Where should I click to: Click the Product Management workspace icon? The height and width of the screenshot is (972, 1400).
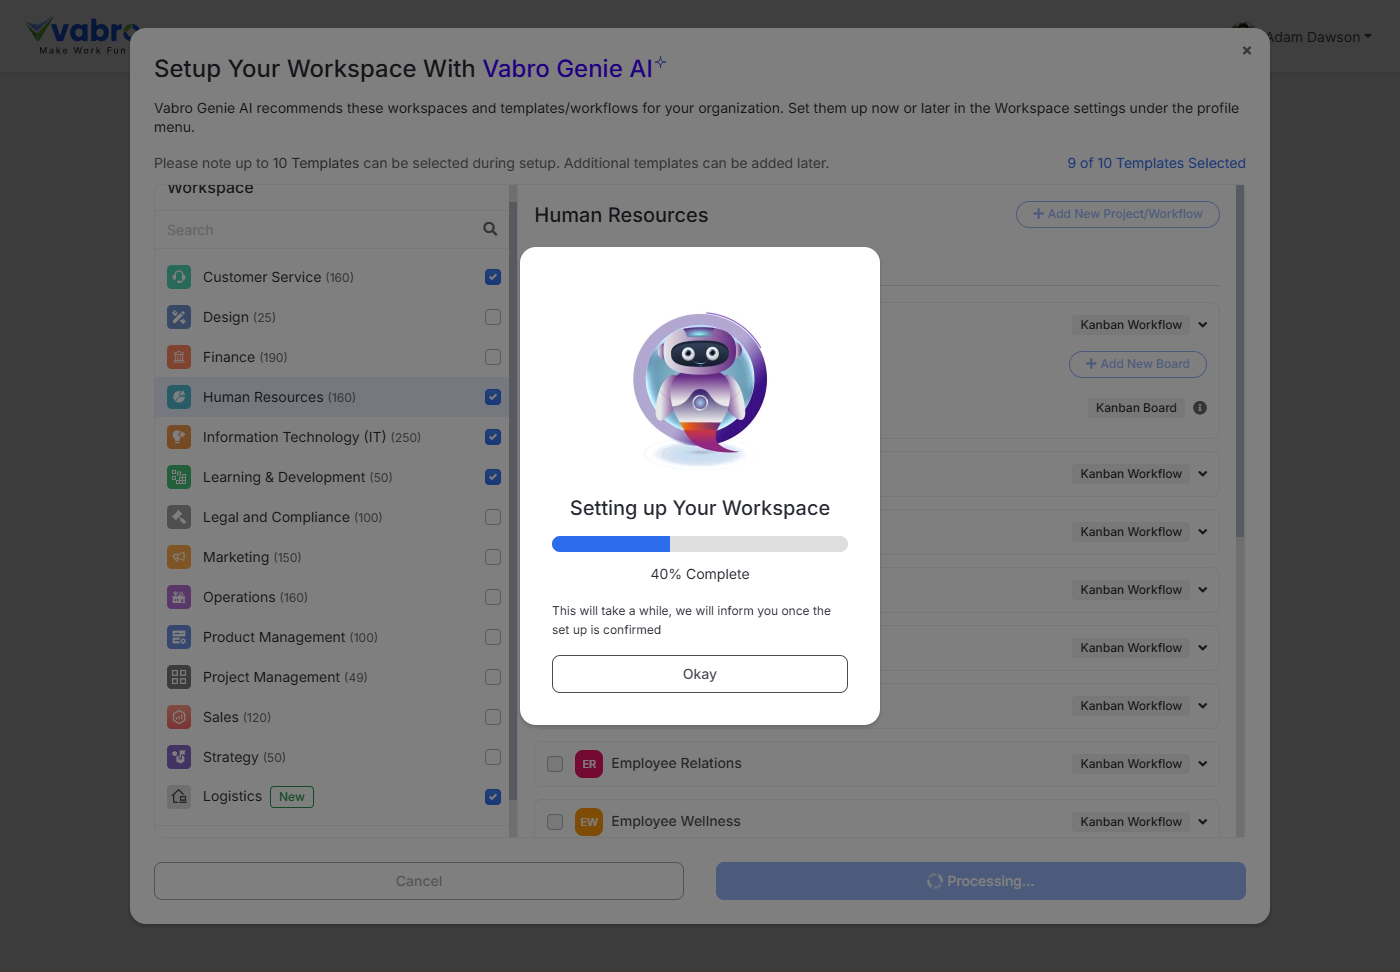click(179, 637)
